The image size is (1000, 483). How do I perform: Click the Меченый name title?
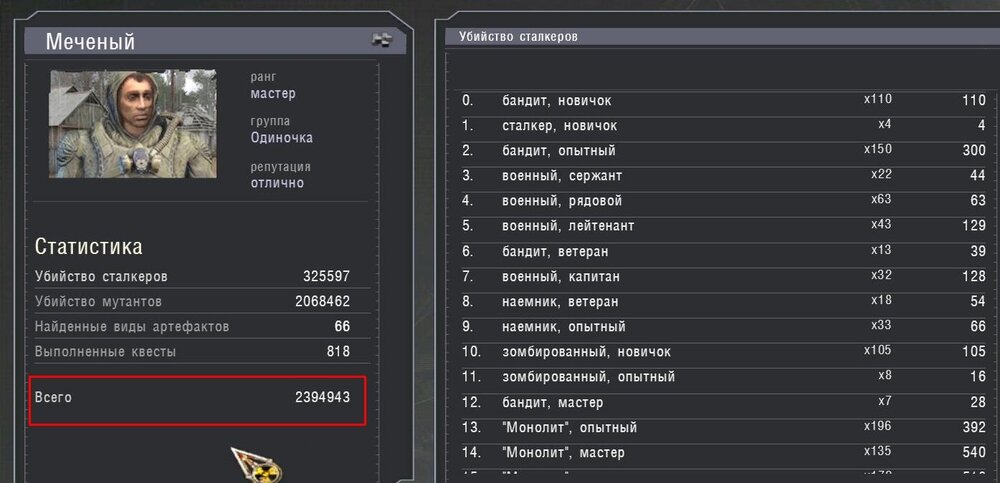91,42
